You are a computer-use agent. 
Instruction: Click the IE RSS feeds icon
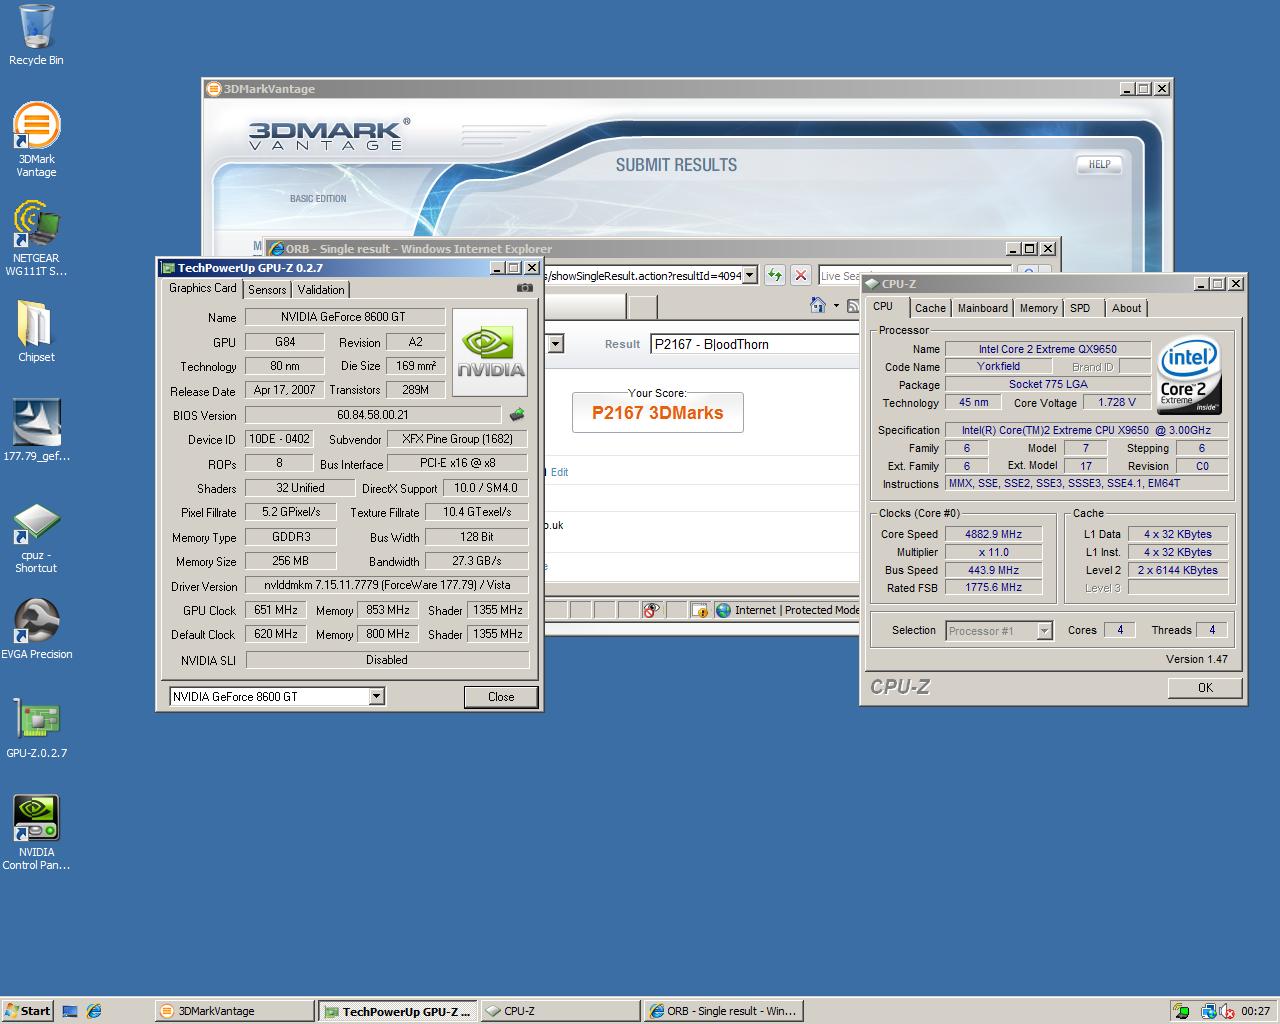click(853, 305)
